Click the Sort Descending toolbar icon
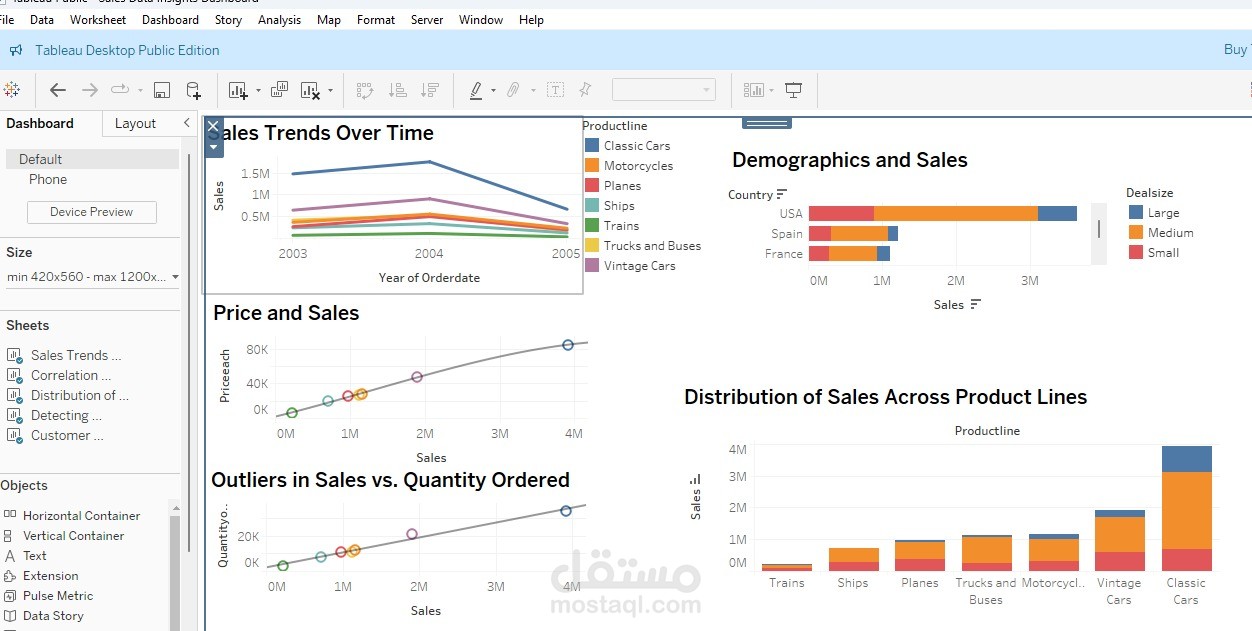Image resolution: width=1252 pixels, height=631 pixels. 430,89
